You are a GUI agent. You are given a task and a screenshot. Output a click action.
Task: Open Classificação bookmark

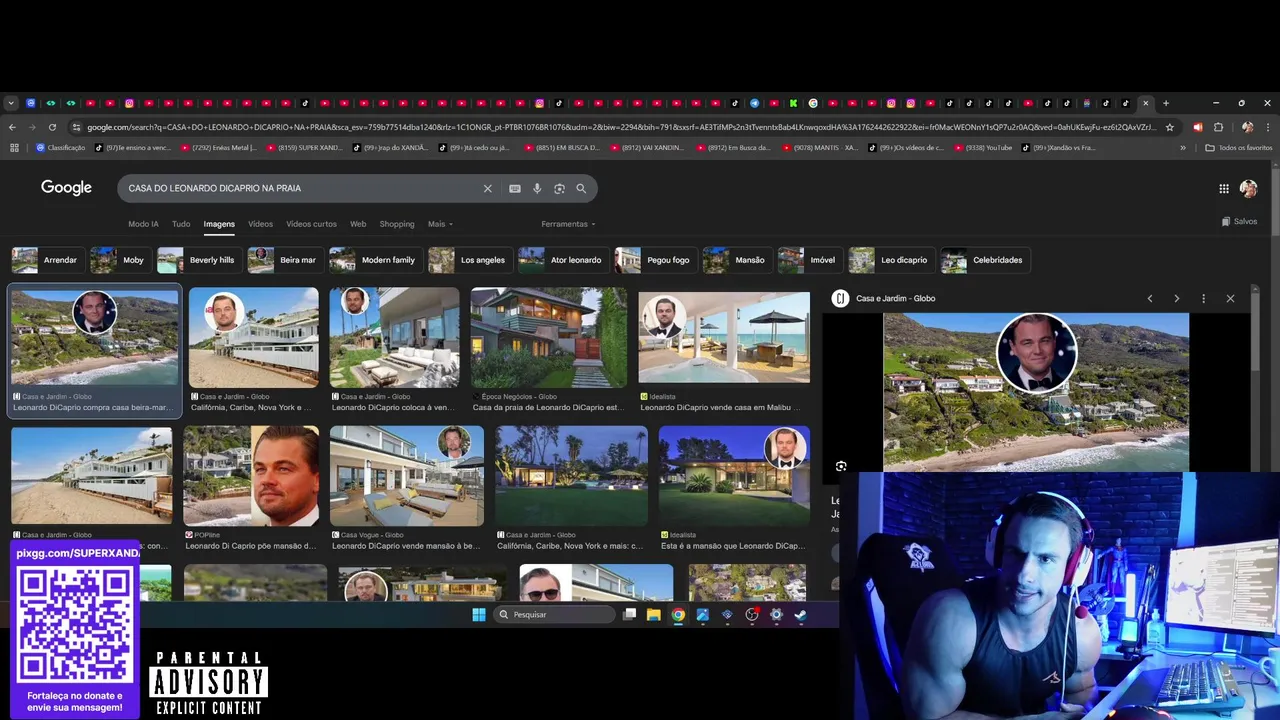point(61,148)
